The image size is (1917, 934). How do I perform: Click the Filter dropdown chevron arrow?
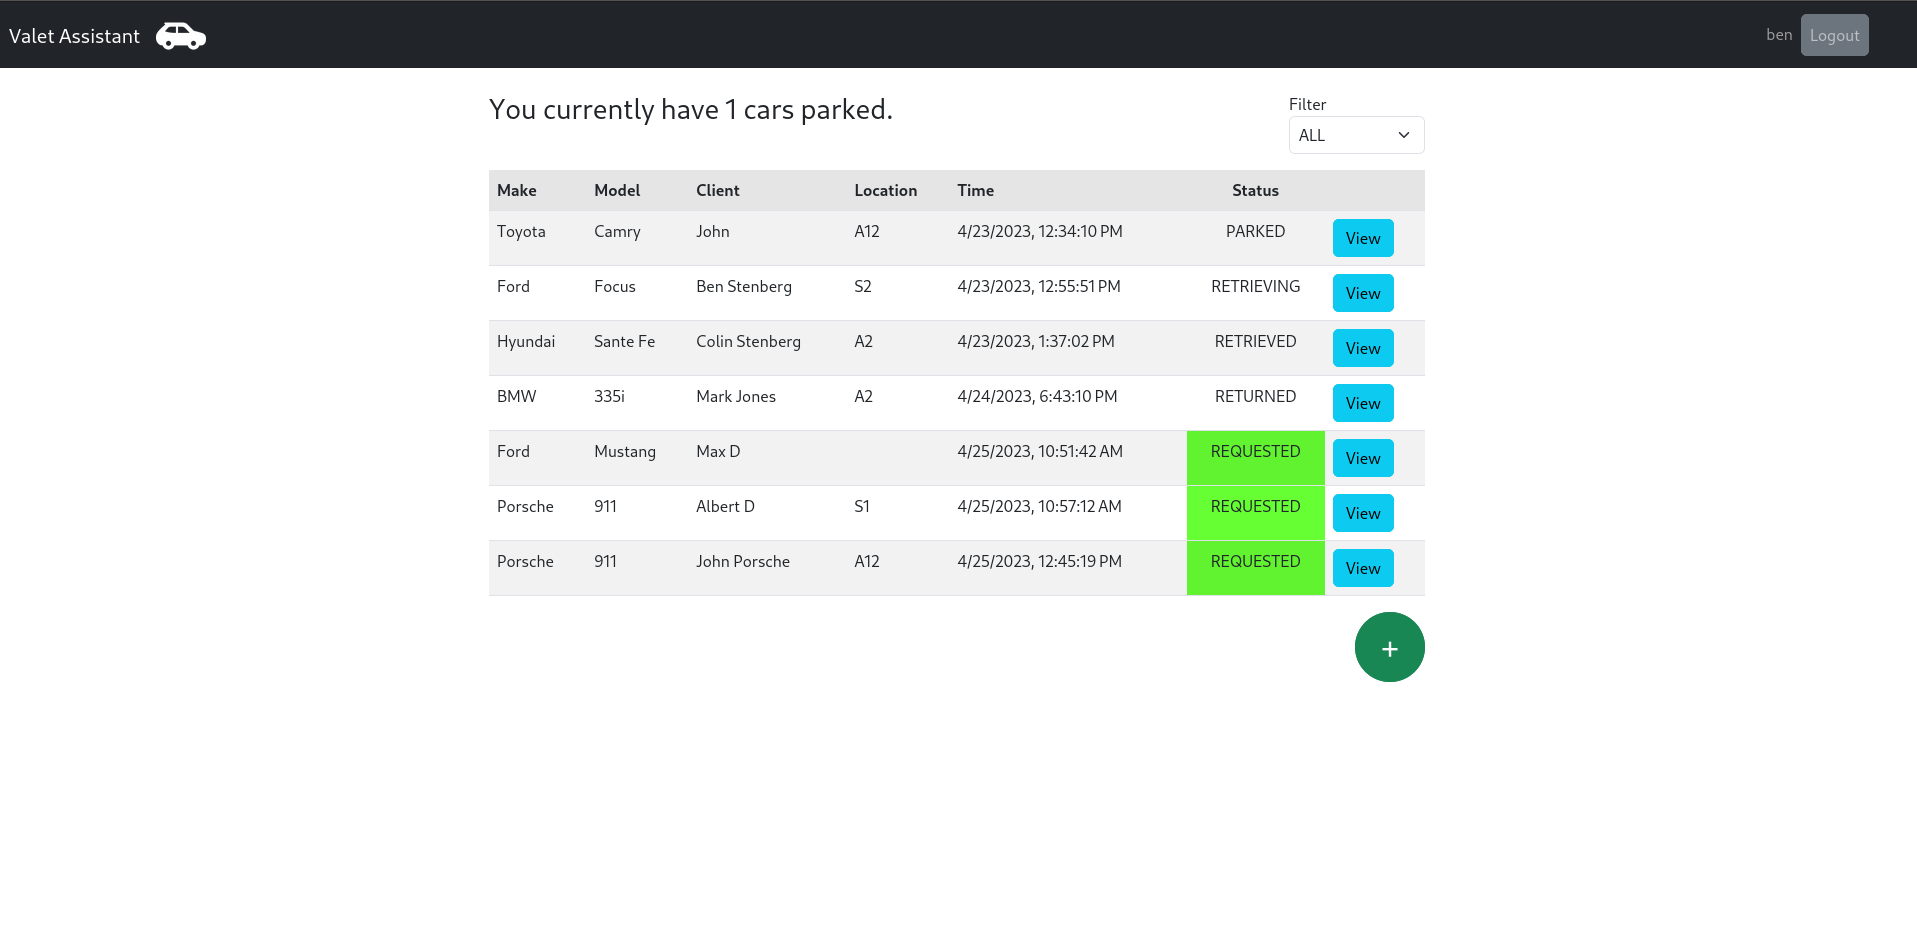click(x=1403, y=135)
